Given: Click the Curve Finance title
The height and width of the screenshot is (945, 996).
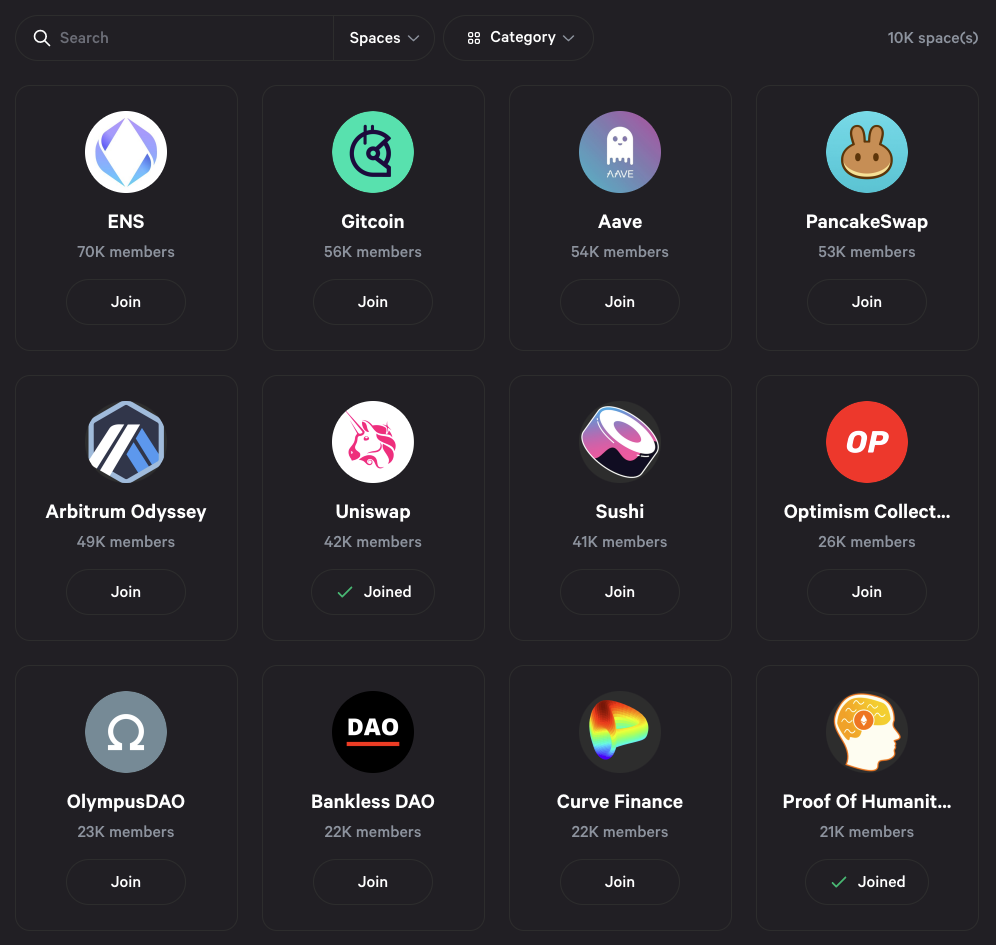Looking at the screenshot, I should coord(620,801).
